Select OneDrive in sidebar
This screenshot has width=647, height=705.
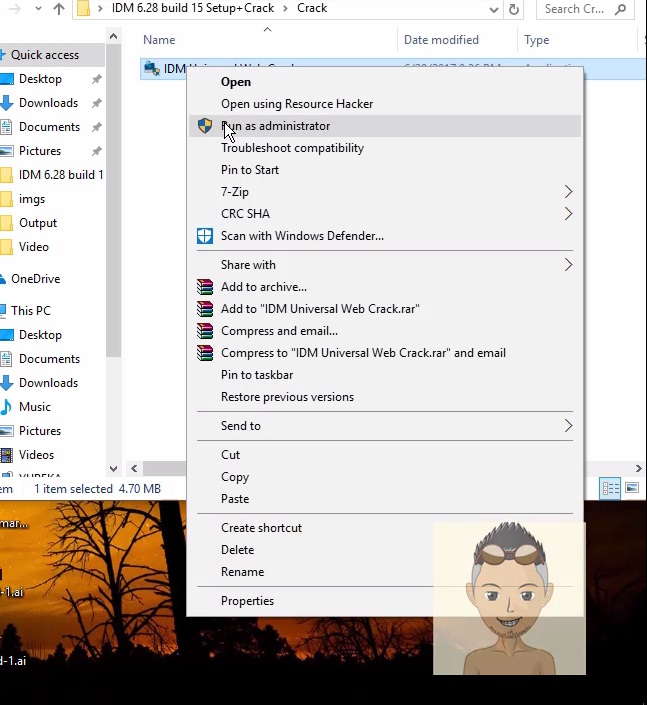click(36, 279)
